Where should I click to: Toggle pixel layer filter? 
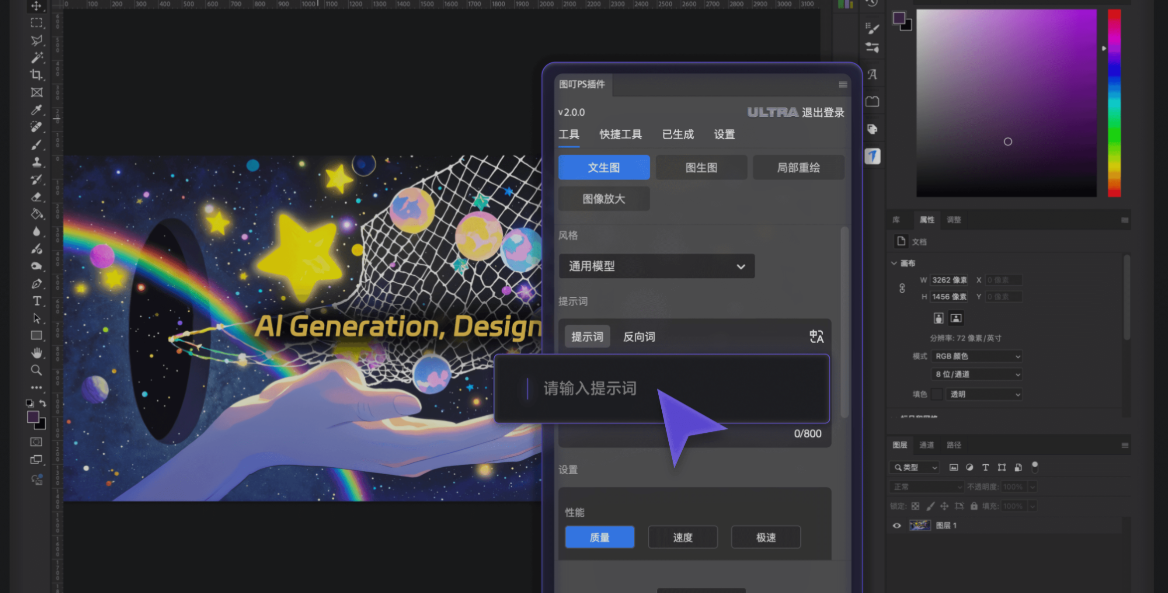click(x=953, y=467)
